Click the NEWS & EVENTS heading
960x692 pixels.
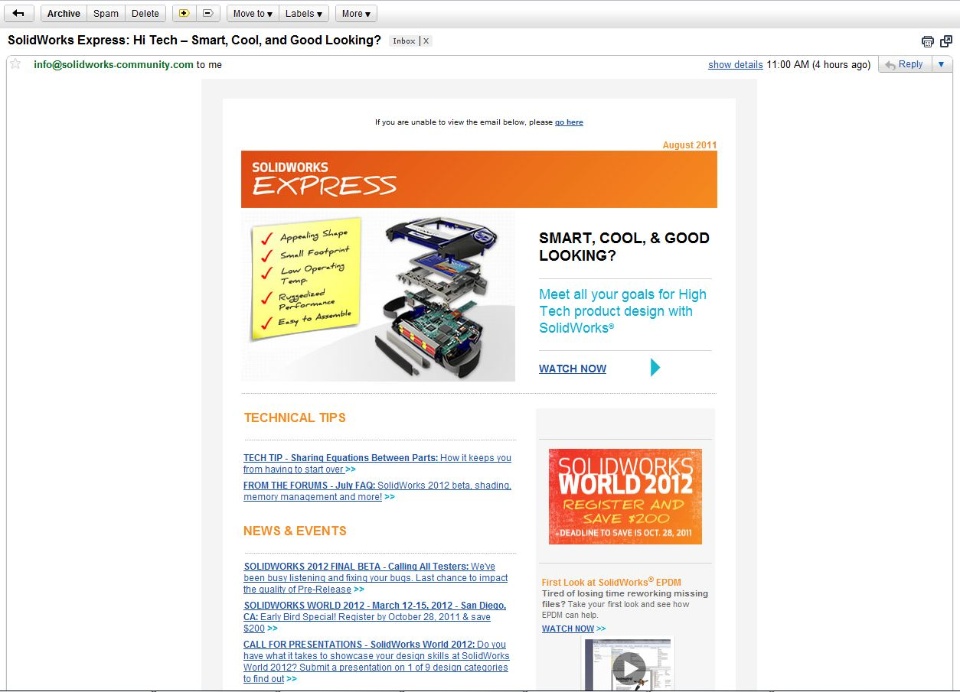[294, 531]
